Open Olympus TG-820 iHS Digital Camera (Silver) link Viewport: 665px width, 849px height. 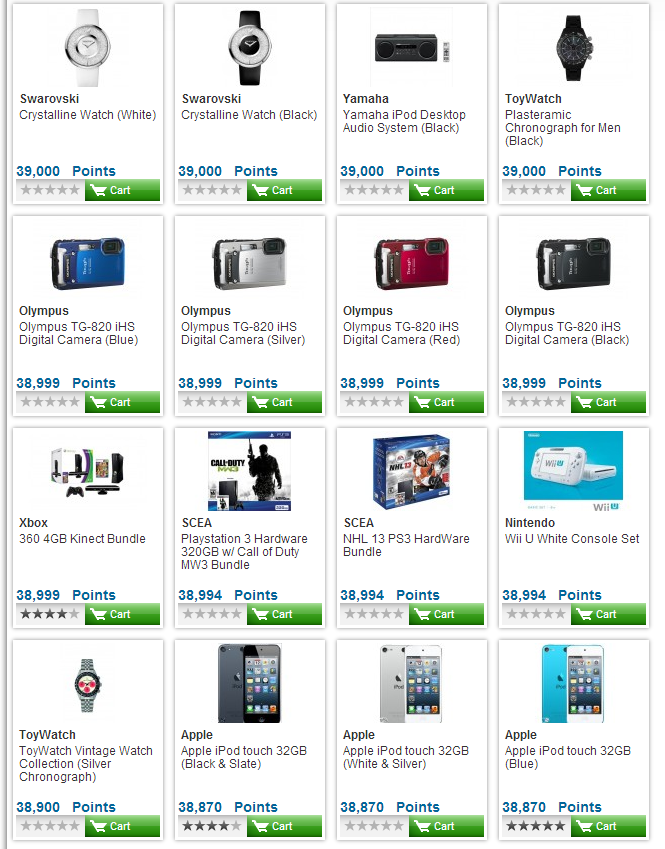pyautogui.click(x=243, y=333)
